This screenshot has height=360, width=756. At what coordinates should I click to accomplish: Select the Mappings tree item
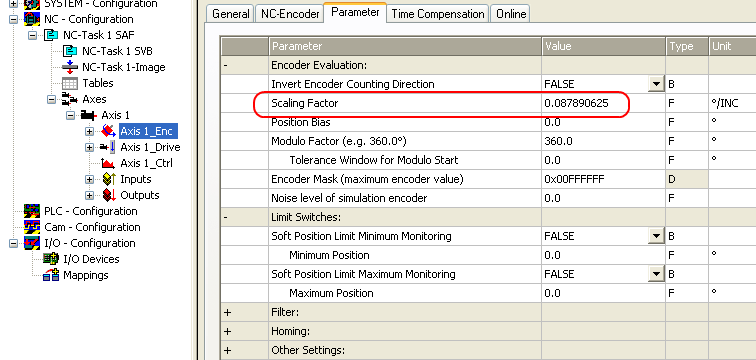pyautogui.click(x=86, y=275)
